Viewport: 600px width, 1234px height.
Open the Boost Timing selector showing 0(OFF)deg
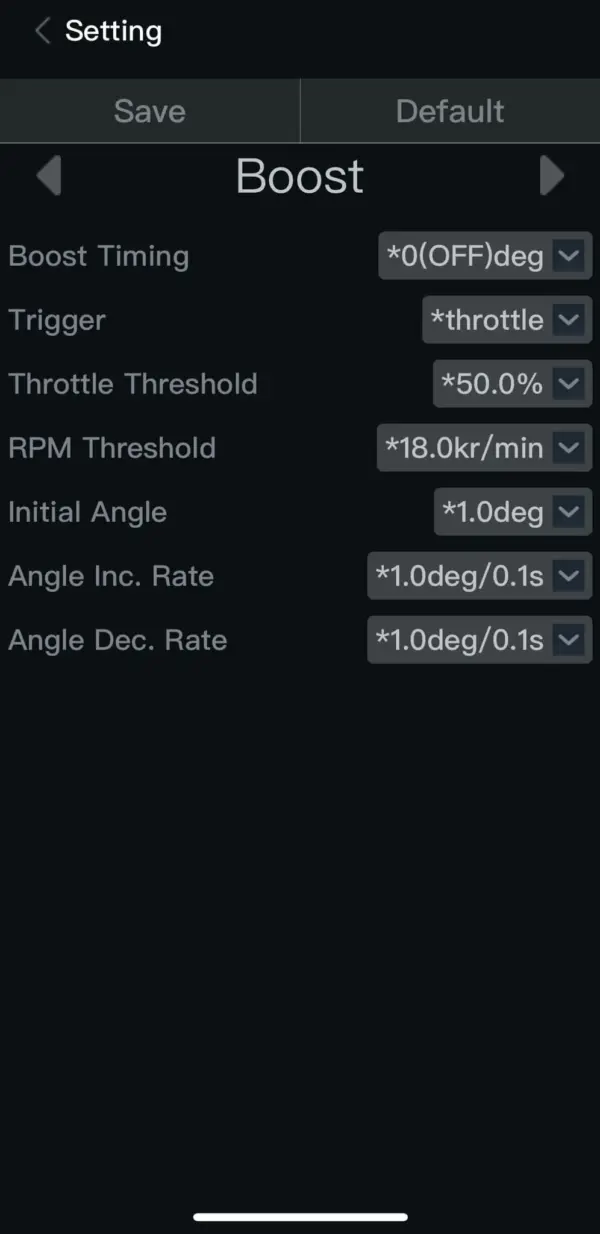click(x=485, y=255)
